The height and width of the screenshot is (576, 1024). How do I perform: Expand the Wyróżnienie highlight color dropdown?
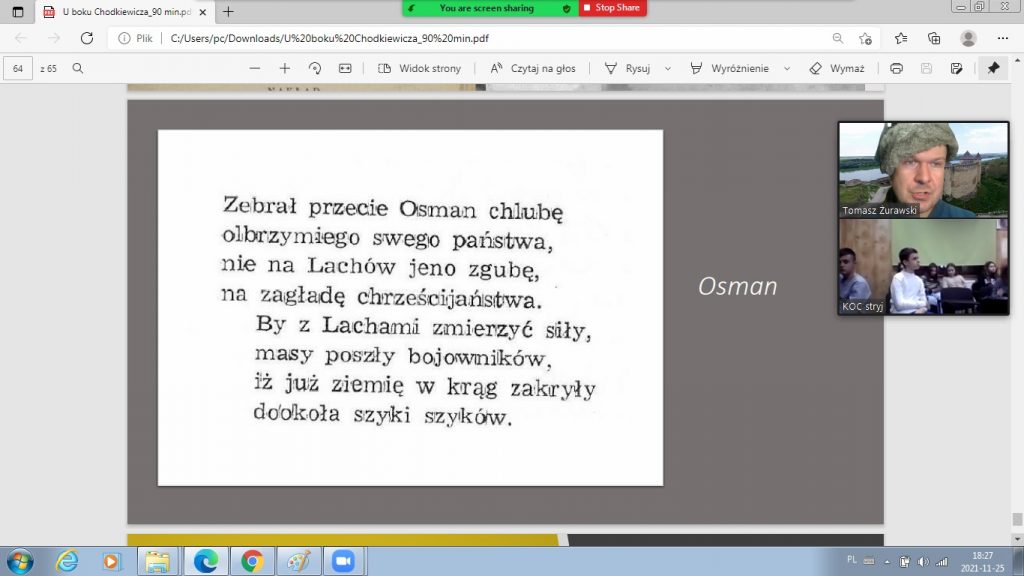point(787,69)
